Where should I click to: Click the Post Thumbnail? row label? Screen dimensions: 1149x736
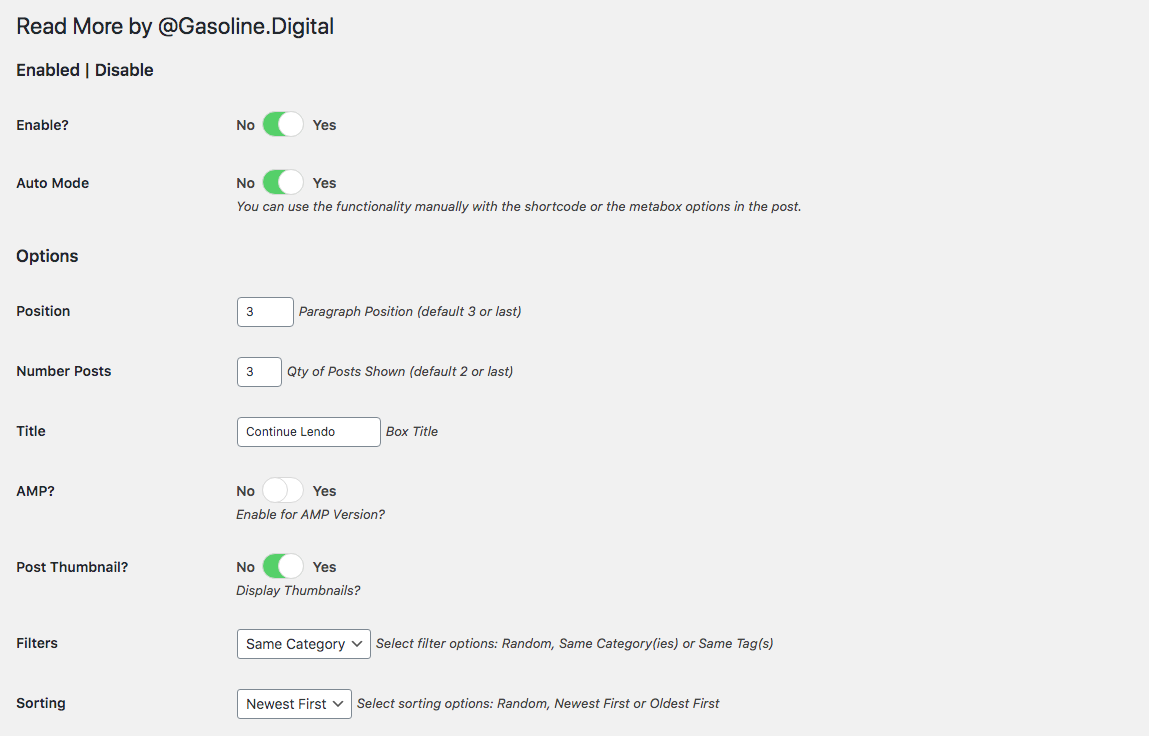72,567
